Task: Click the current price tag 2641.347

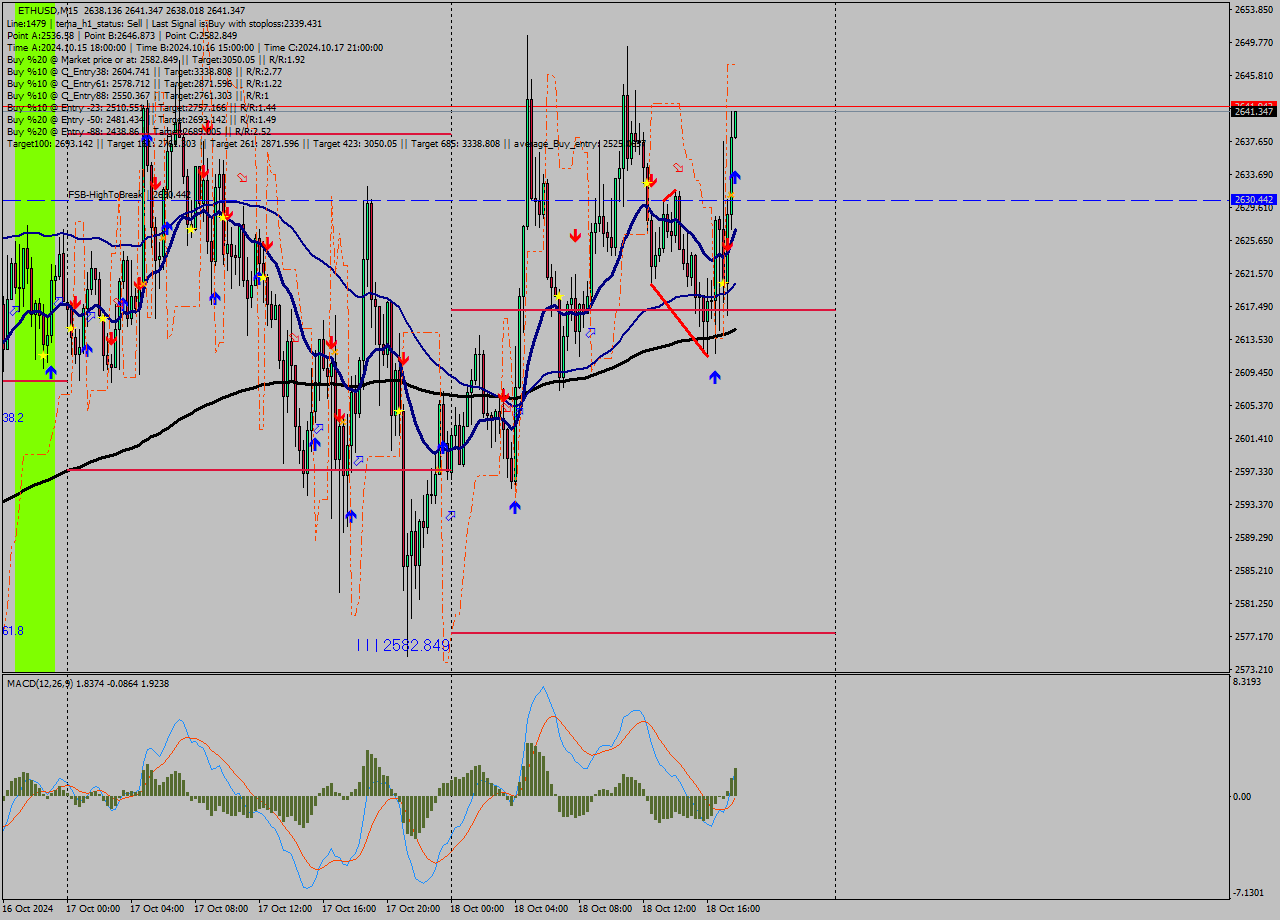Action: tap(1254, 111)
